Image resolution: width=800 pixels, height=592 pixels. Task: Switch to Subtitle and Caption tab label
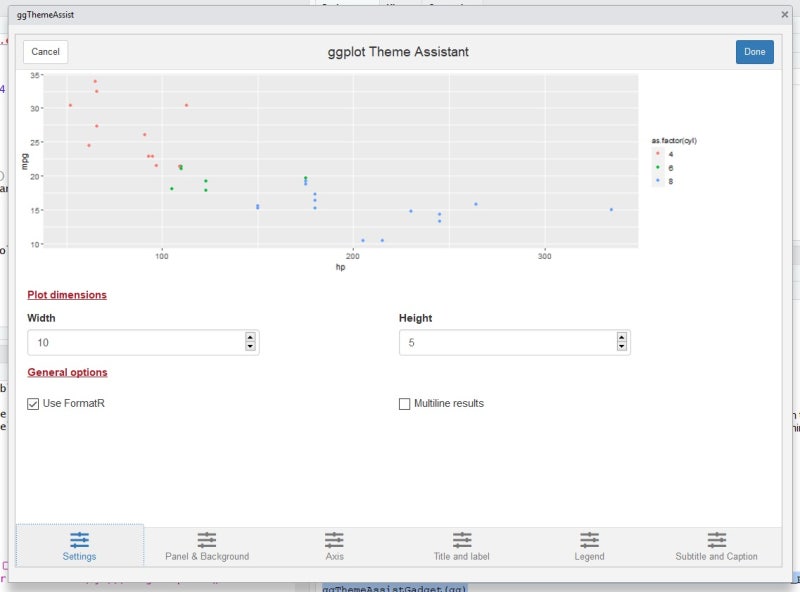716,556
